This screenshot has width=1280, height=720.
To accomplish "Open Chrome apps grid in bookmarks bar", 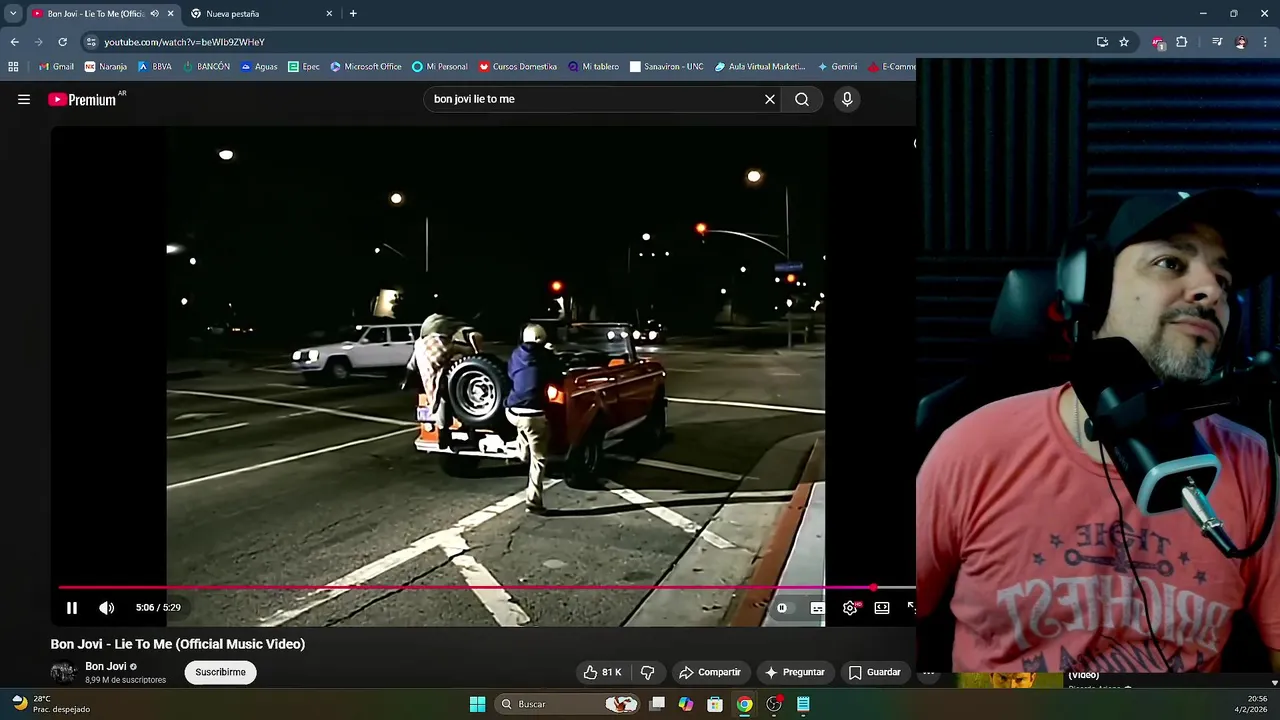I will (13, 67).
